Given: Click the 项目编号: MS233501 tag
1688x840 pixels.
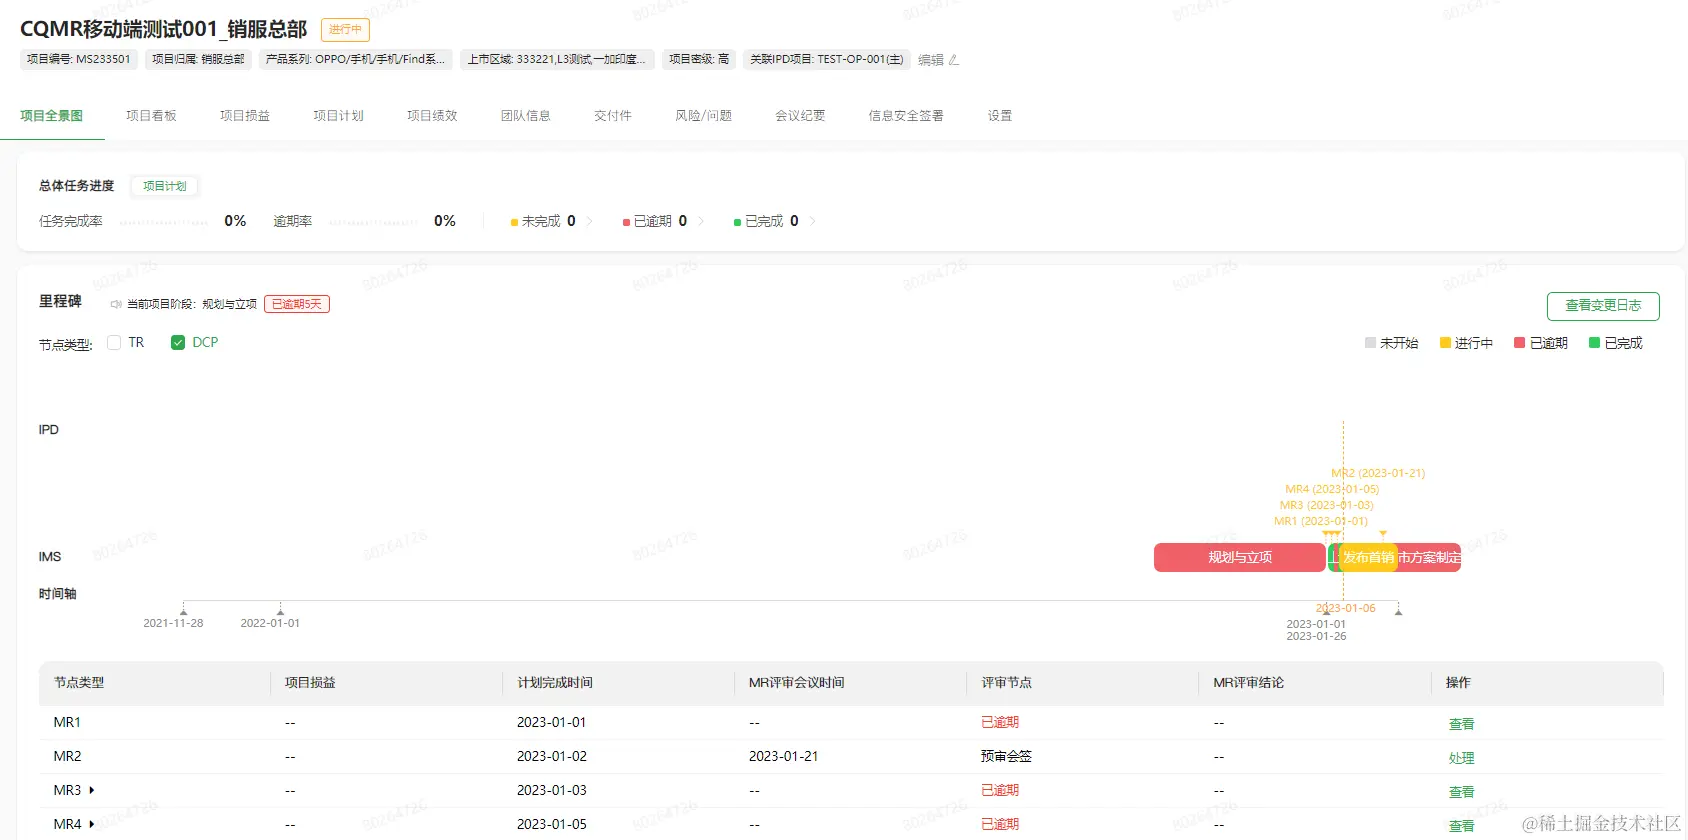Looking at the screenshot, I should tap(79, 60).
